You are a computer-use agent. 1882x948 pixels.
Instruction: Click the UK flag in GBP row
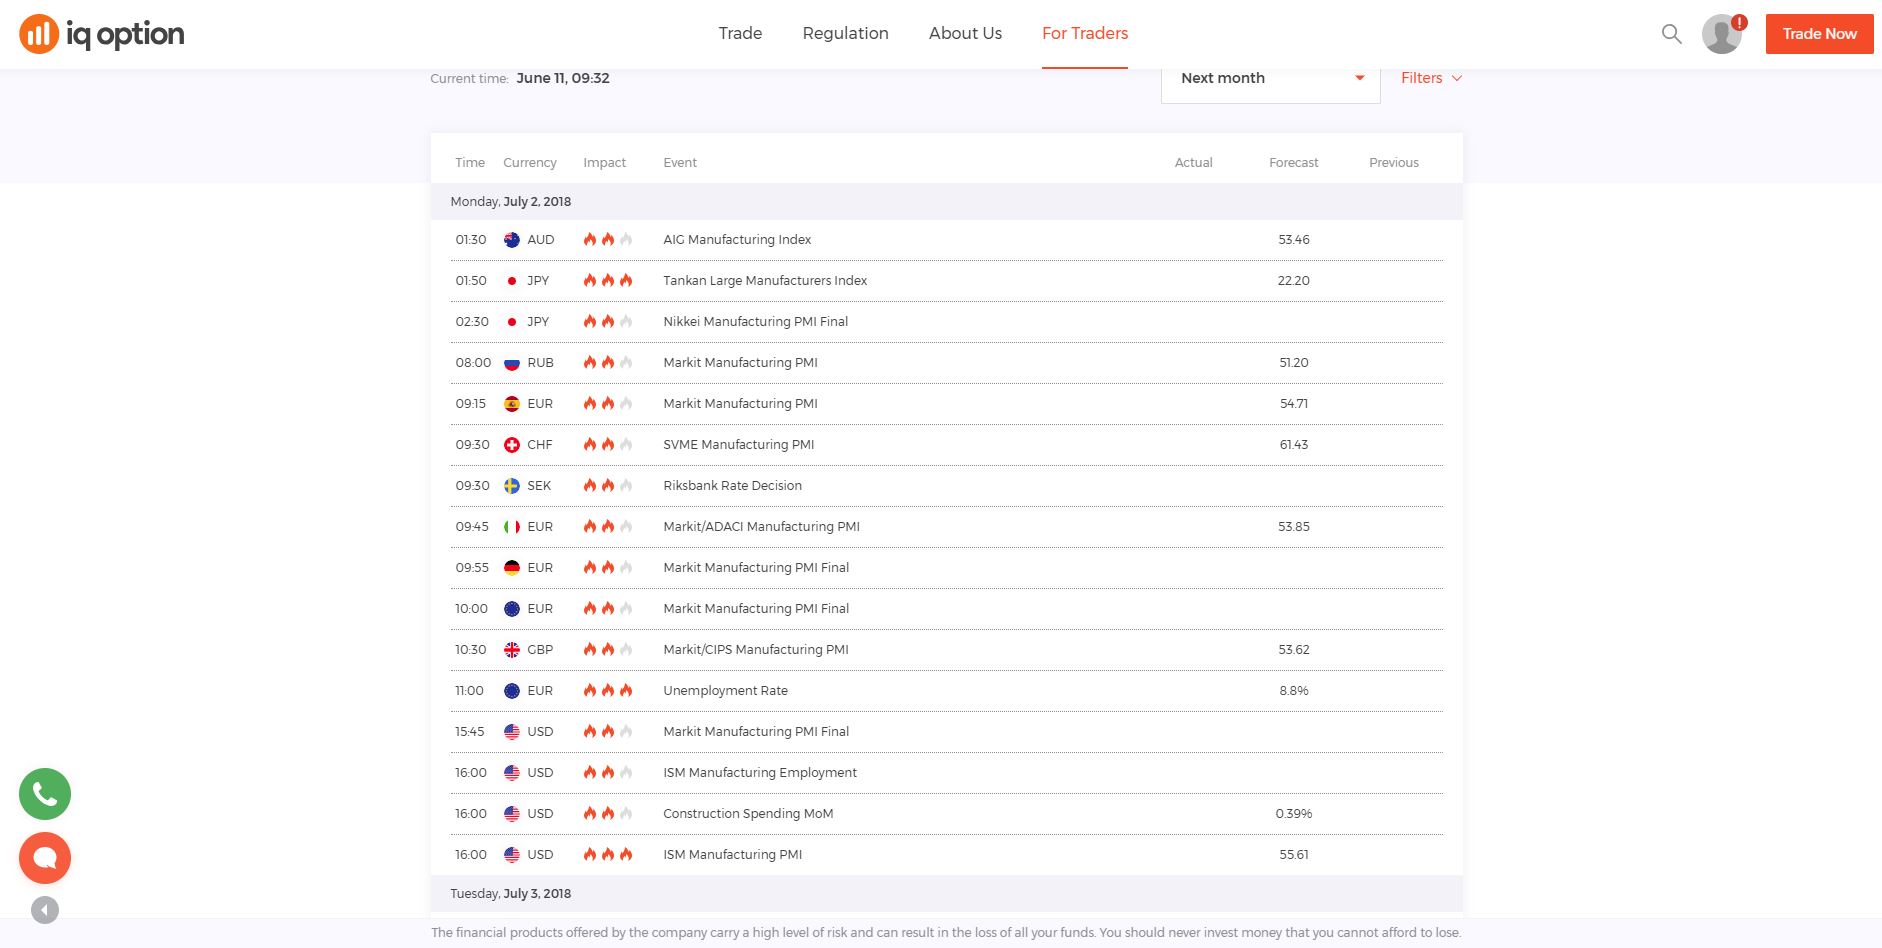(x=512, y=650)
